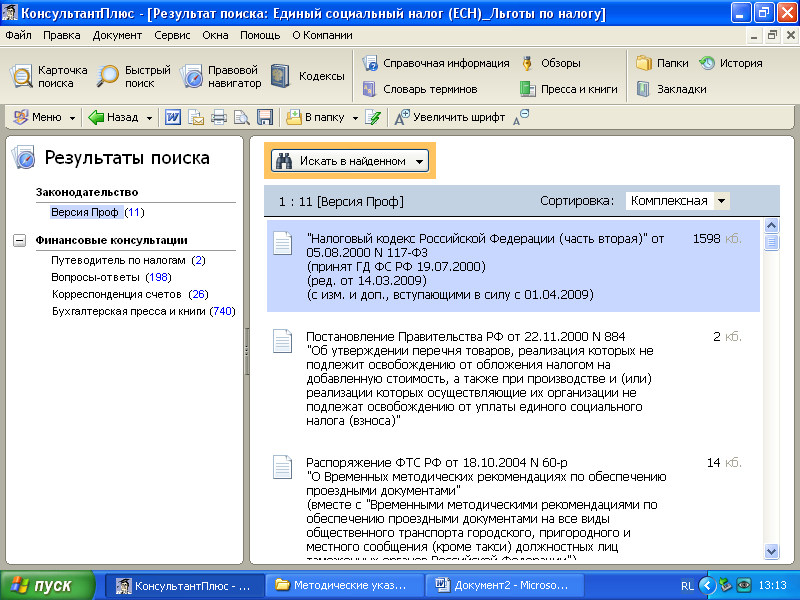This screenshot has width=800, height=600.
Task: Open История history
Action: pyautogui.click(x=731, y=63)
